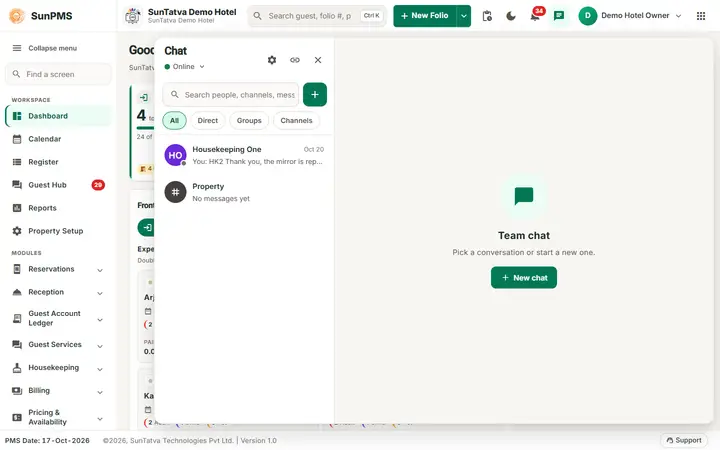This screenshot has height=450, width=720.
Task: Click the link icon in chat header
Action: (x=295, y=60)
